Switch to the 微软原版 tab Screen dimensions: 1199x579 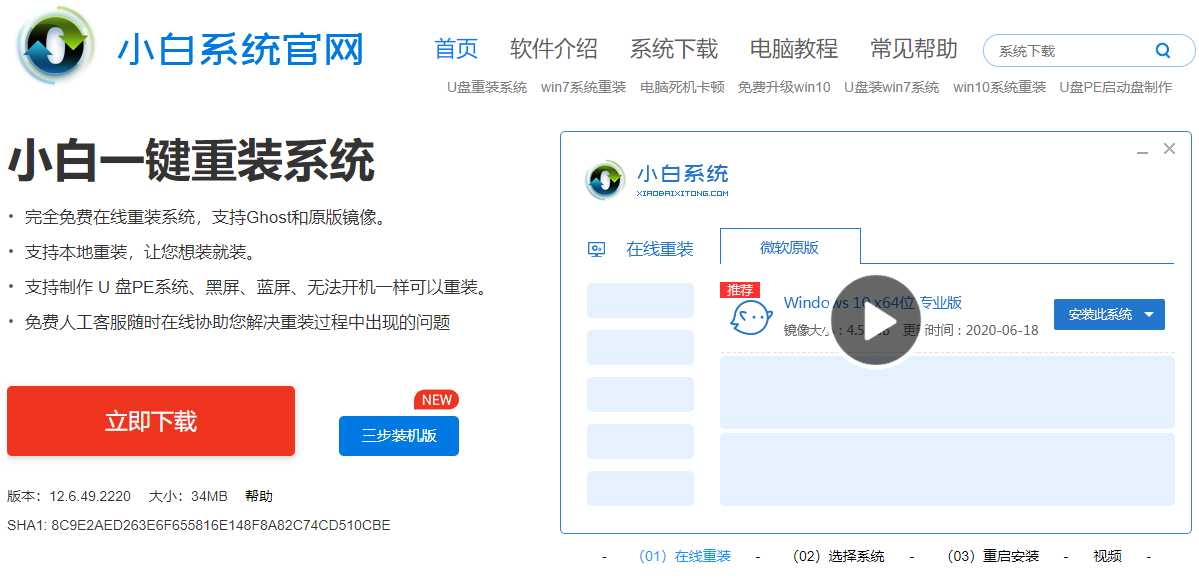pyautogui.click(x=790, y=246)
